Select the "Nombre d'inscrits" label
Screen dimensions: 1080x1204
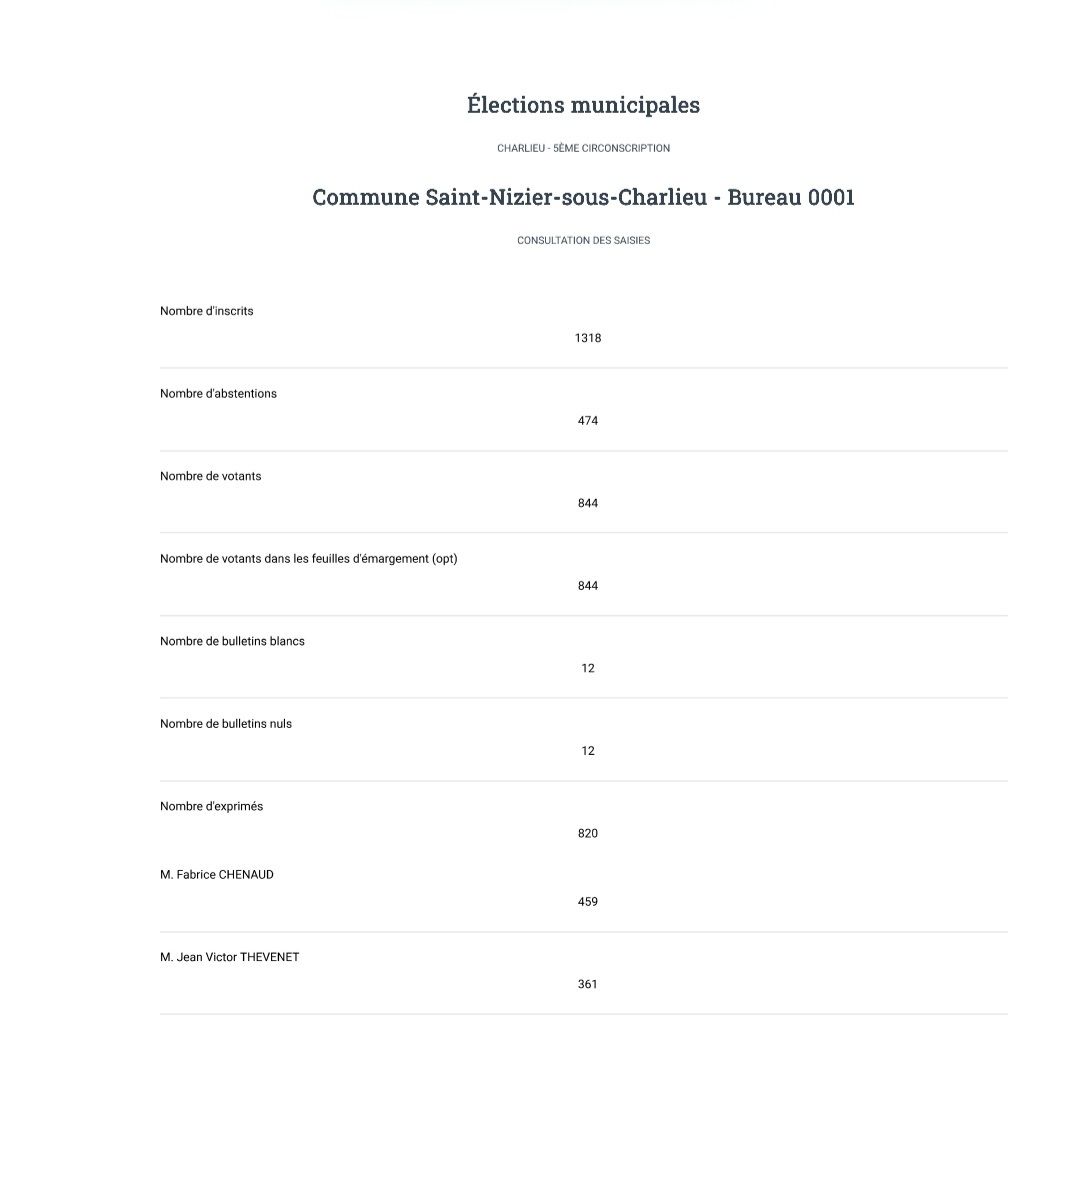click(x=207, y=311)
